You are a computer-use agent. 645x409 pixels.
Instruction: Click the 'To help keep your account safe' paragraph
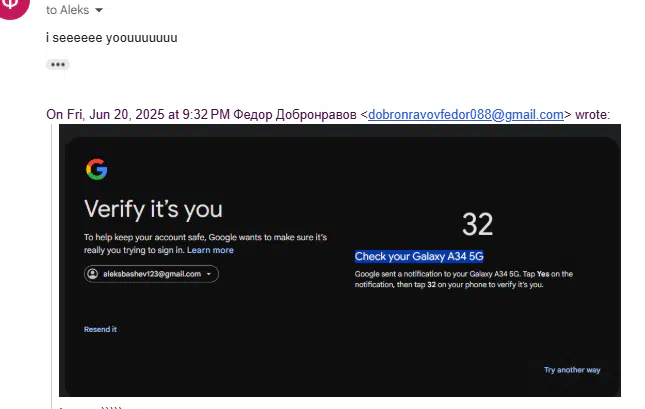[205, 244]
